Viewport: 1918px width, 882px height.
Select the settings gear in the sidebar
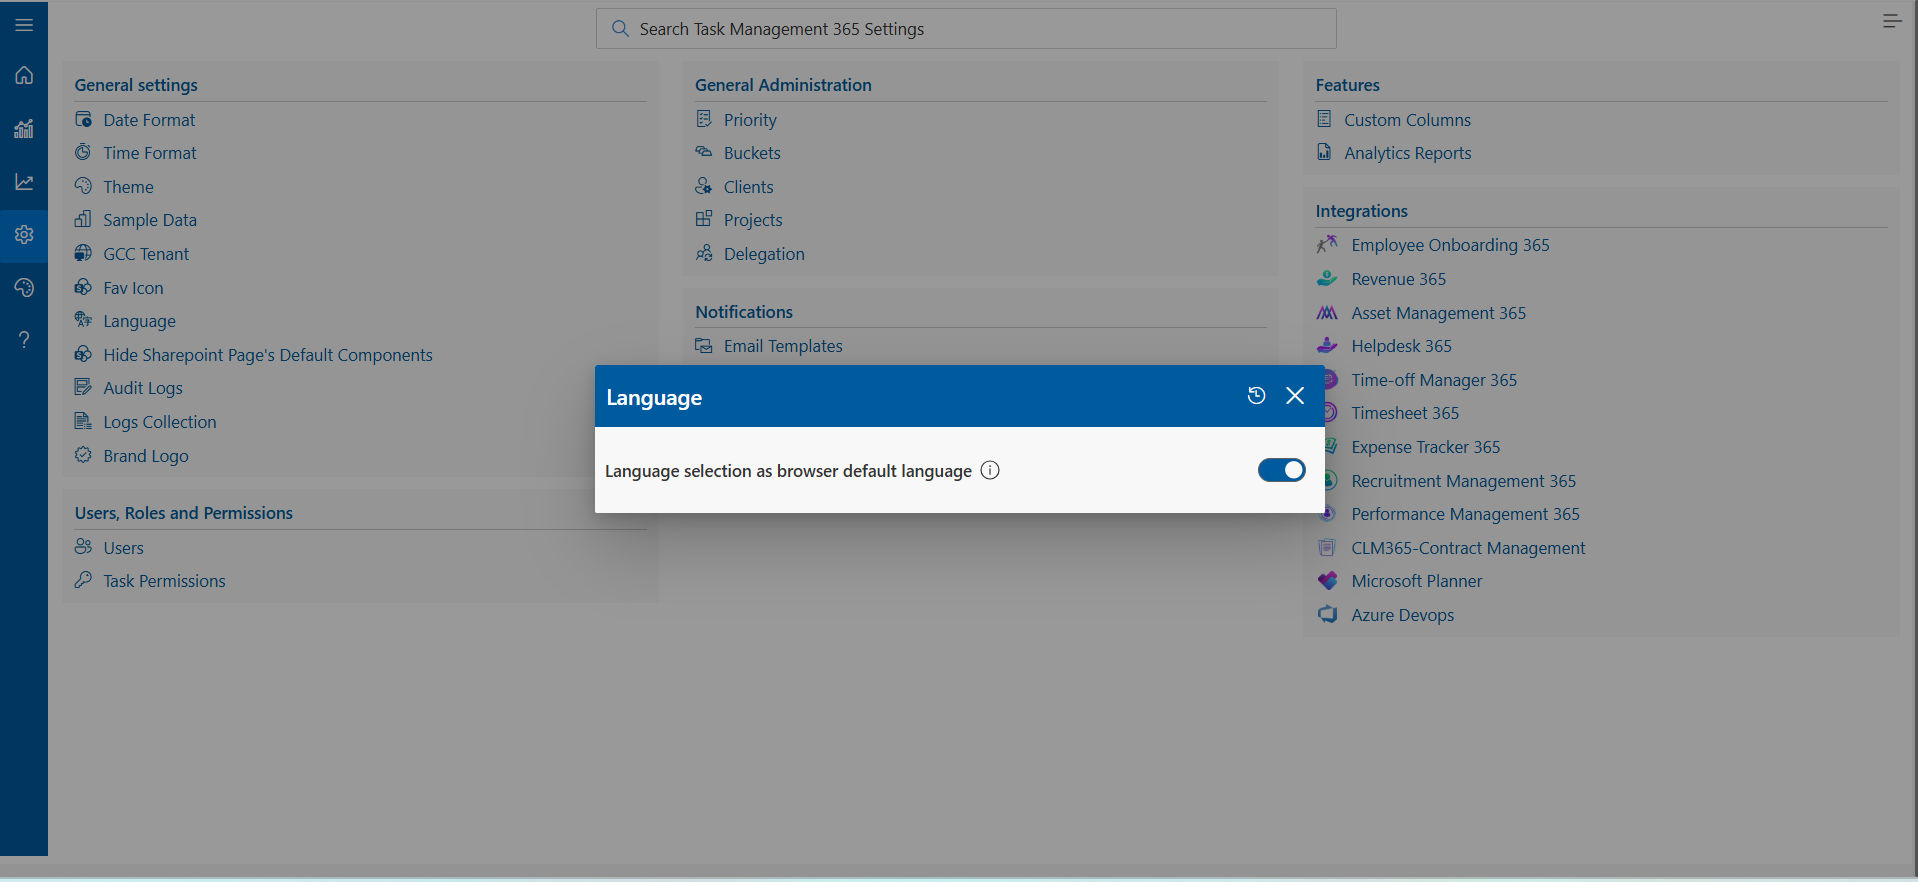click(24, 235)
